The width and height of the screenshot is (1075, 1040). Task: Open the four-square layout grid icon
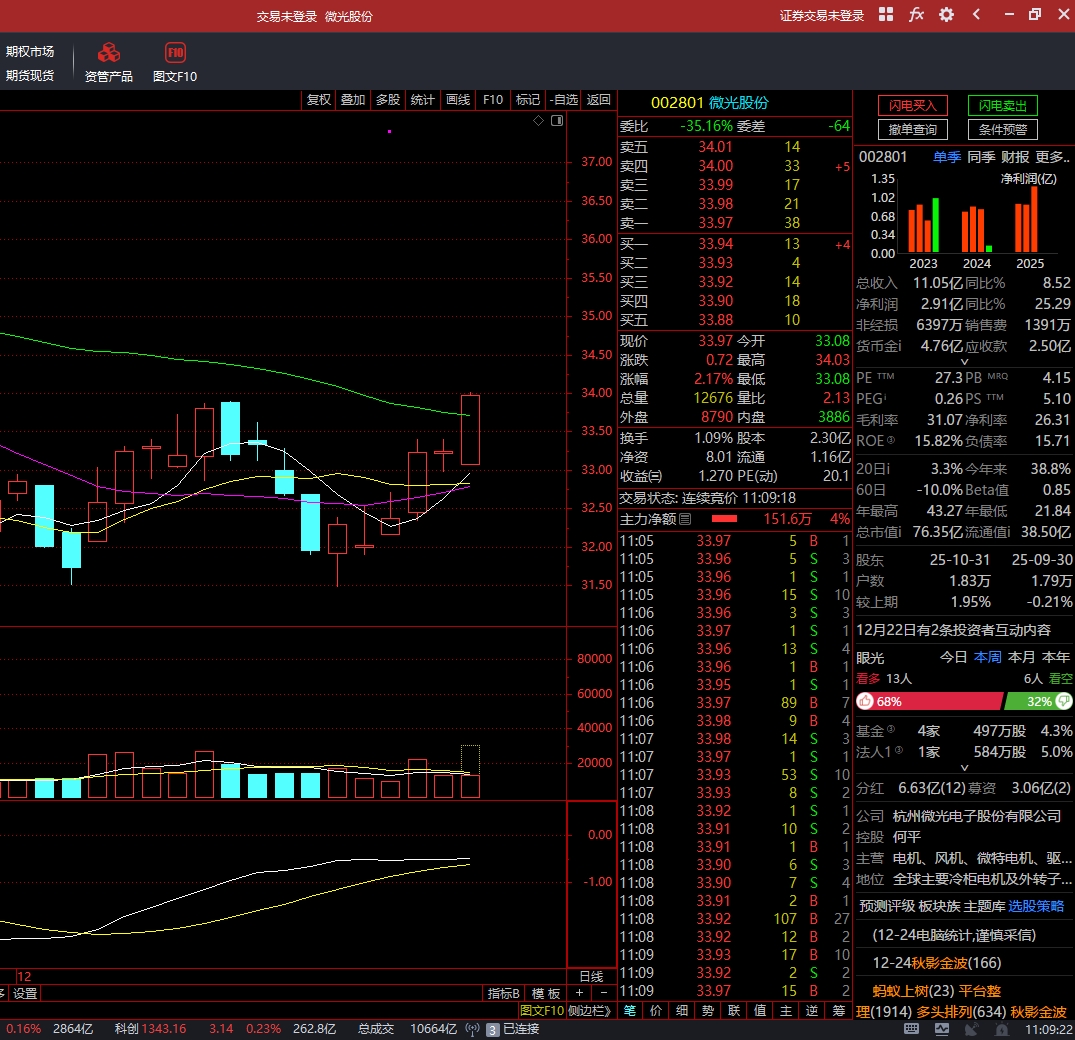point(886,15)
